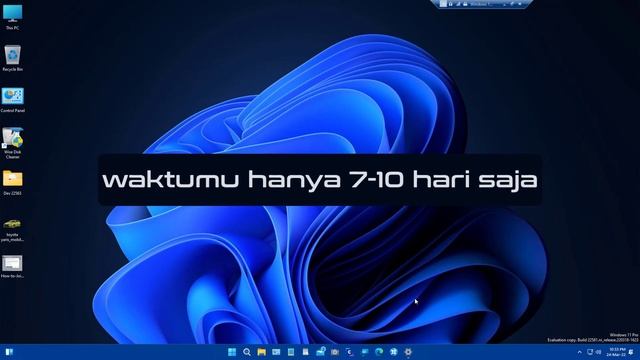Screen dimensions: 640x360
Task: Open the clock and date flyout
Action: pos(616,352)
